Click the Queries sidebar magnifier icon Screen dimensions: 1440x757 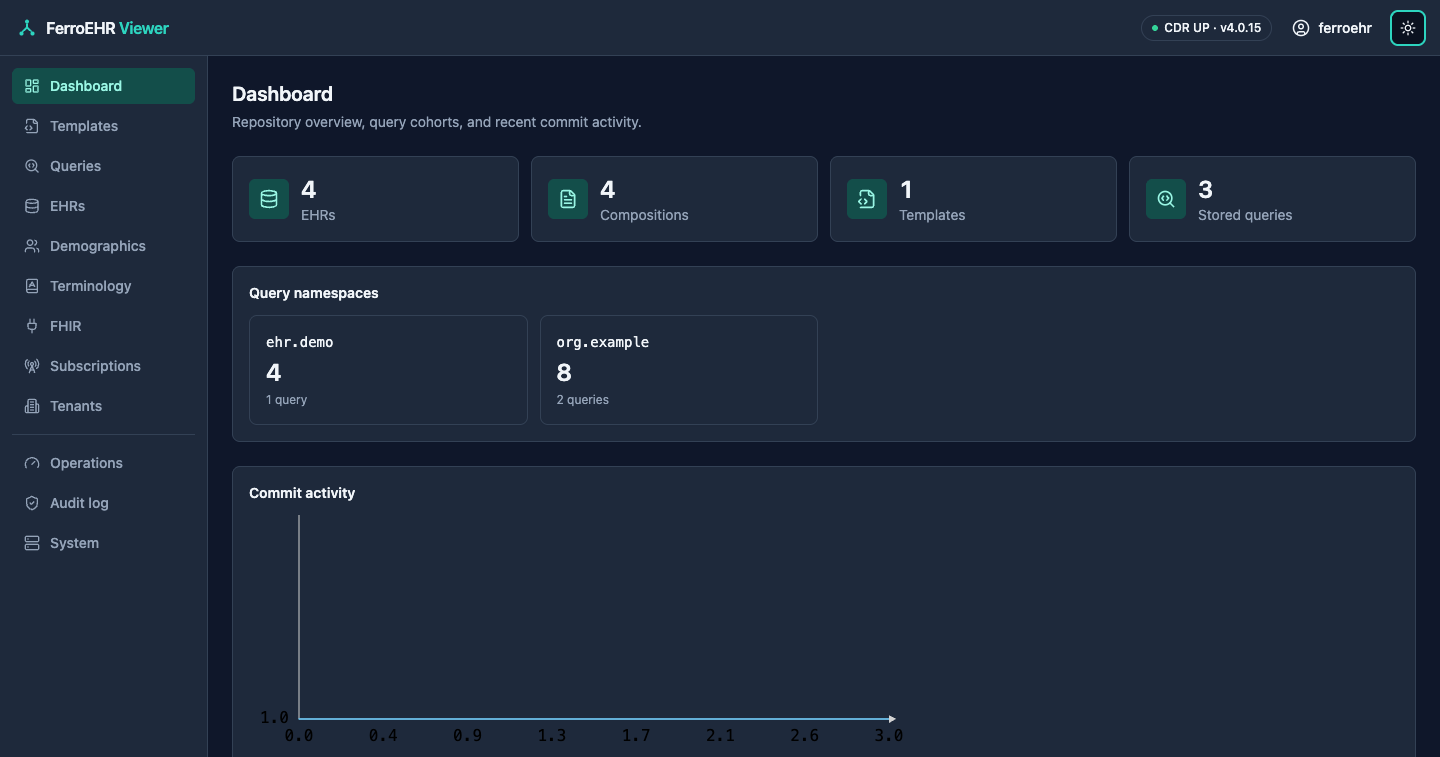point(32,166)
